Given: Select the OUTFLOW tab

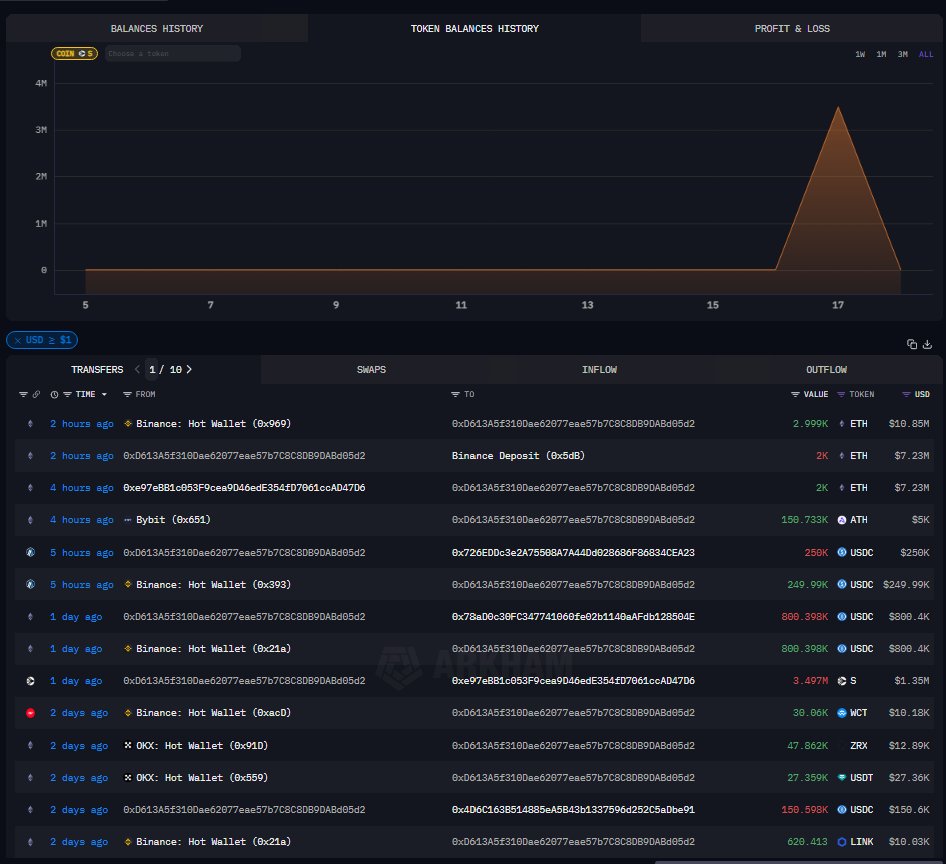Looking at the screenshot, I should click(x=826, y=369).
